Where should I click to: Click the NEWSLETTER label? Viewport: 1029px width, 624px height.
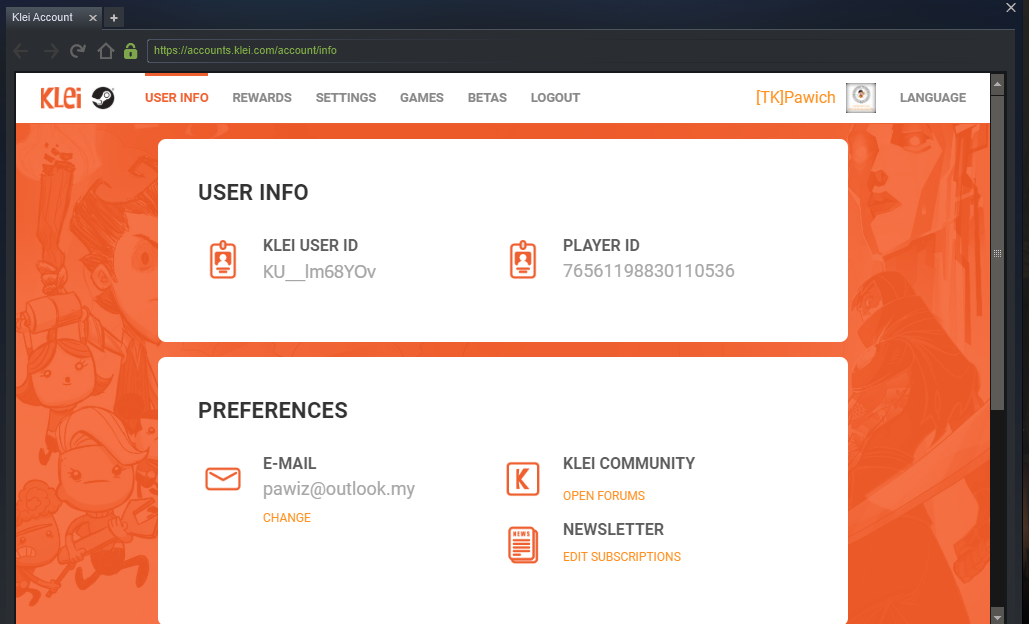tap(613, 530)
